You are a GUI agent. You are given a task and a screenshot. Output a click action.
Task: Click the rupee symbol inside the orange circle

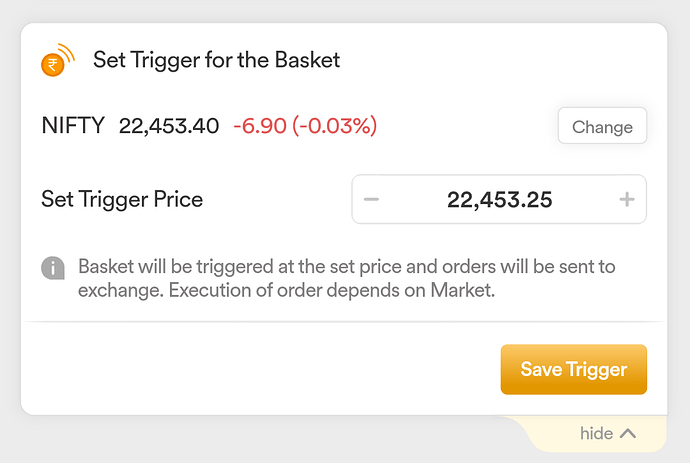pos(53,65)
